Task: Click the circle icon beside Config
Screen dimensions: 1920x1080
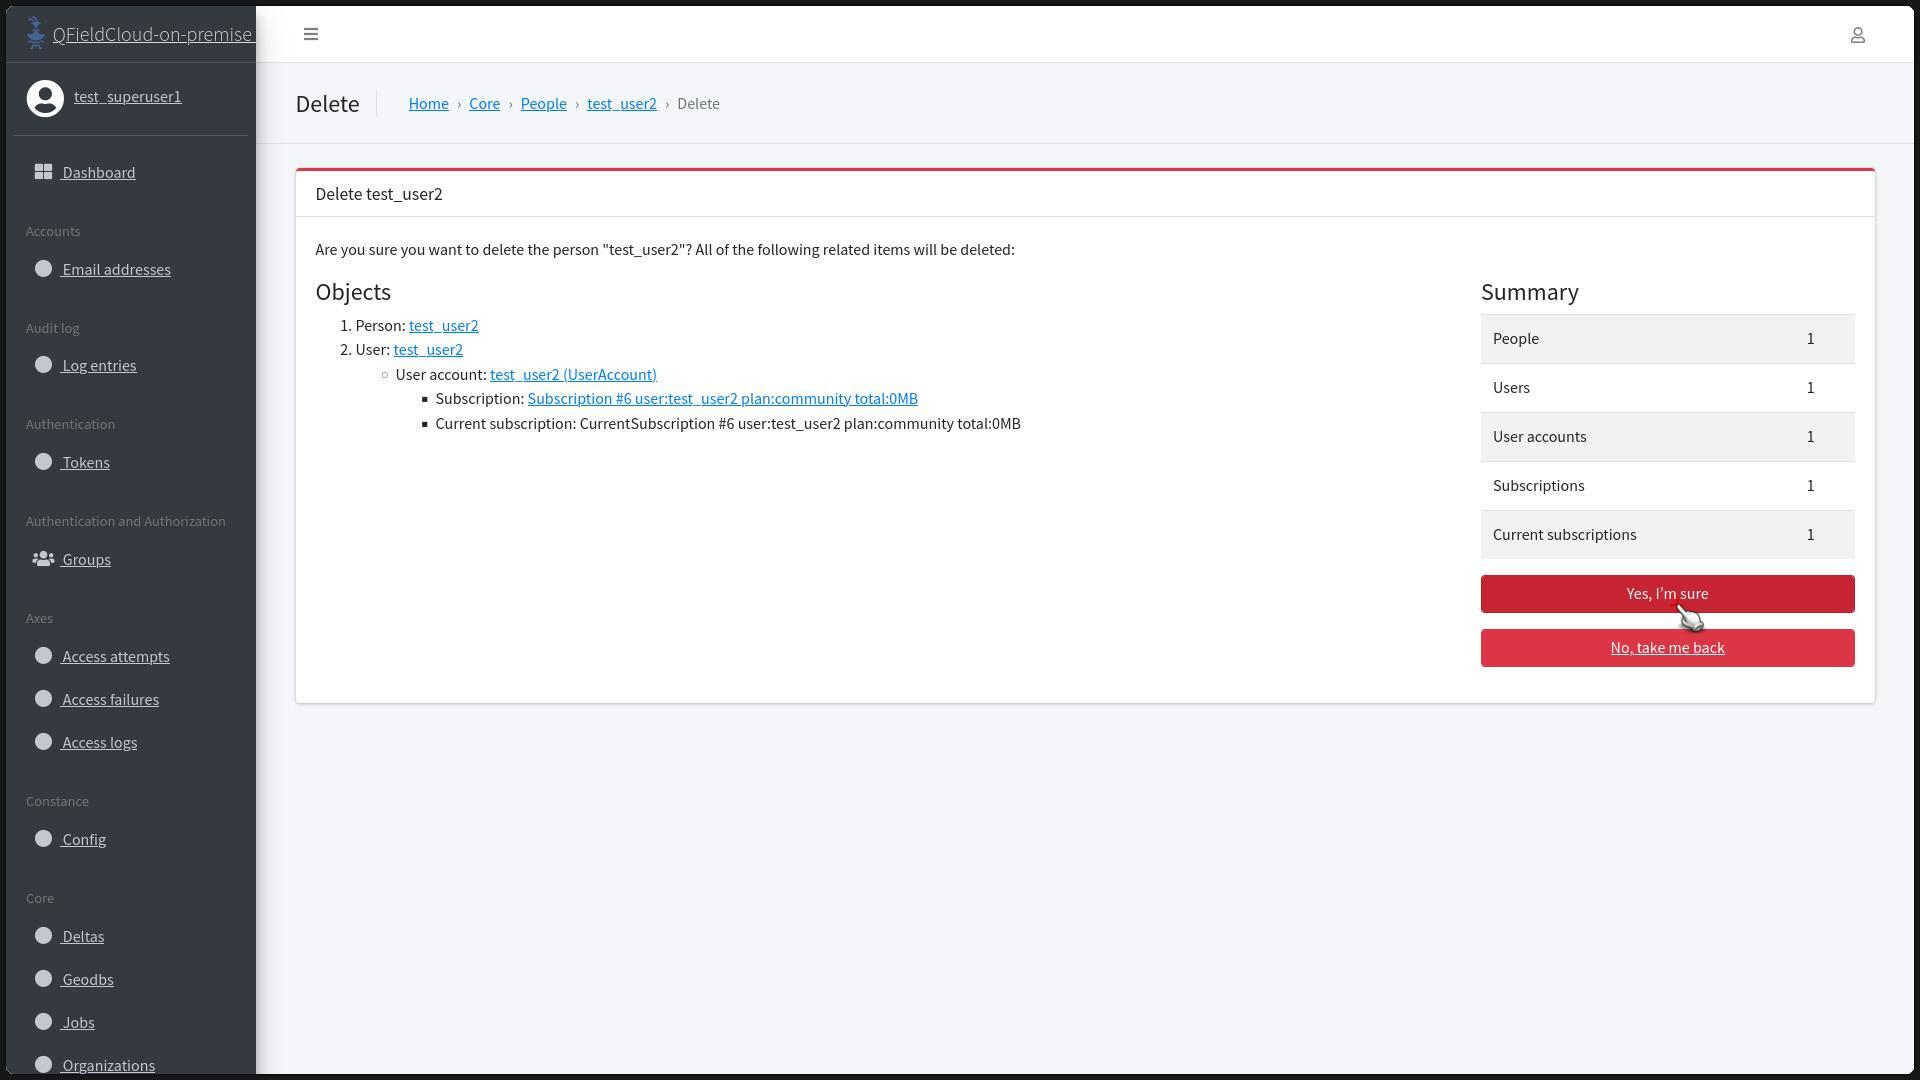Action: pyautogui.click(x=43, y=839)
